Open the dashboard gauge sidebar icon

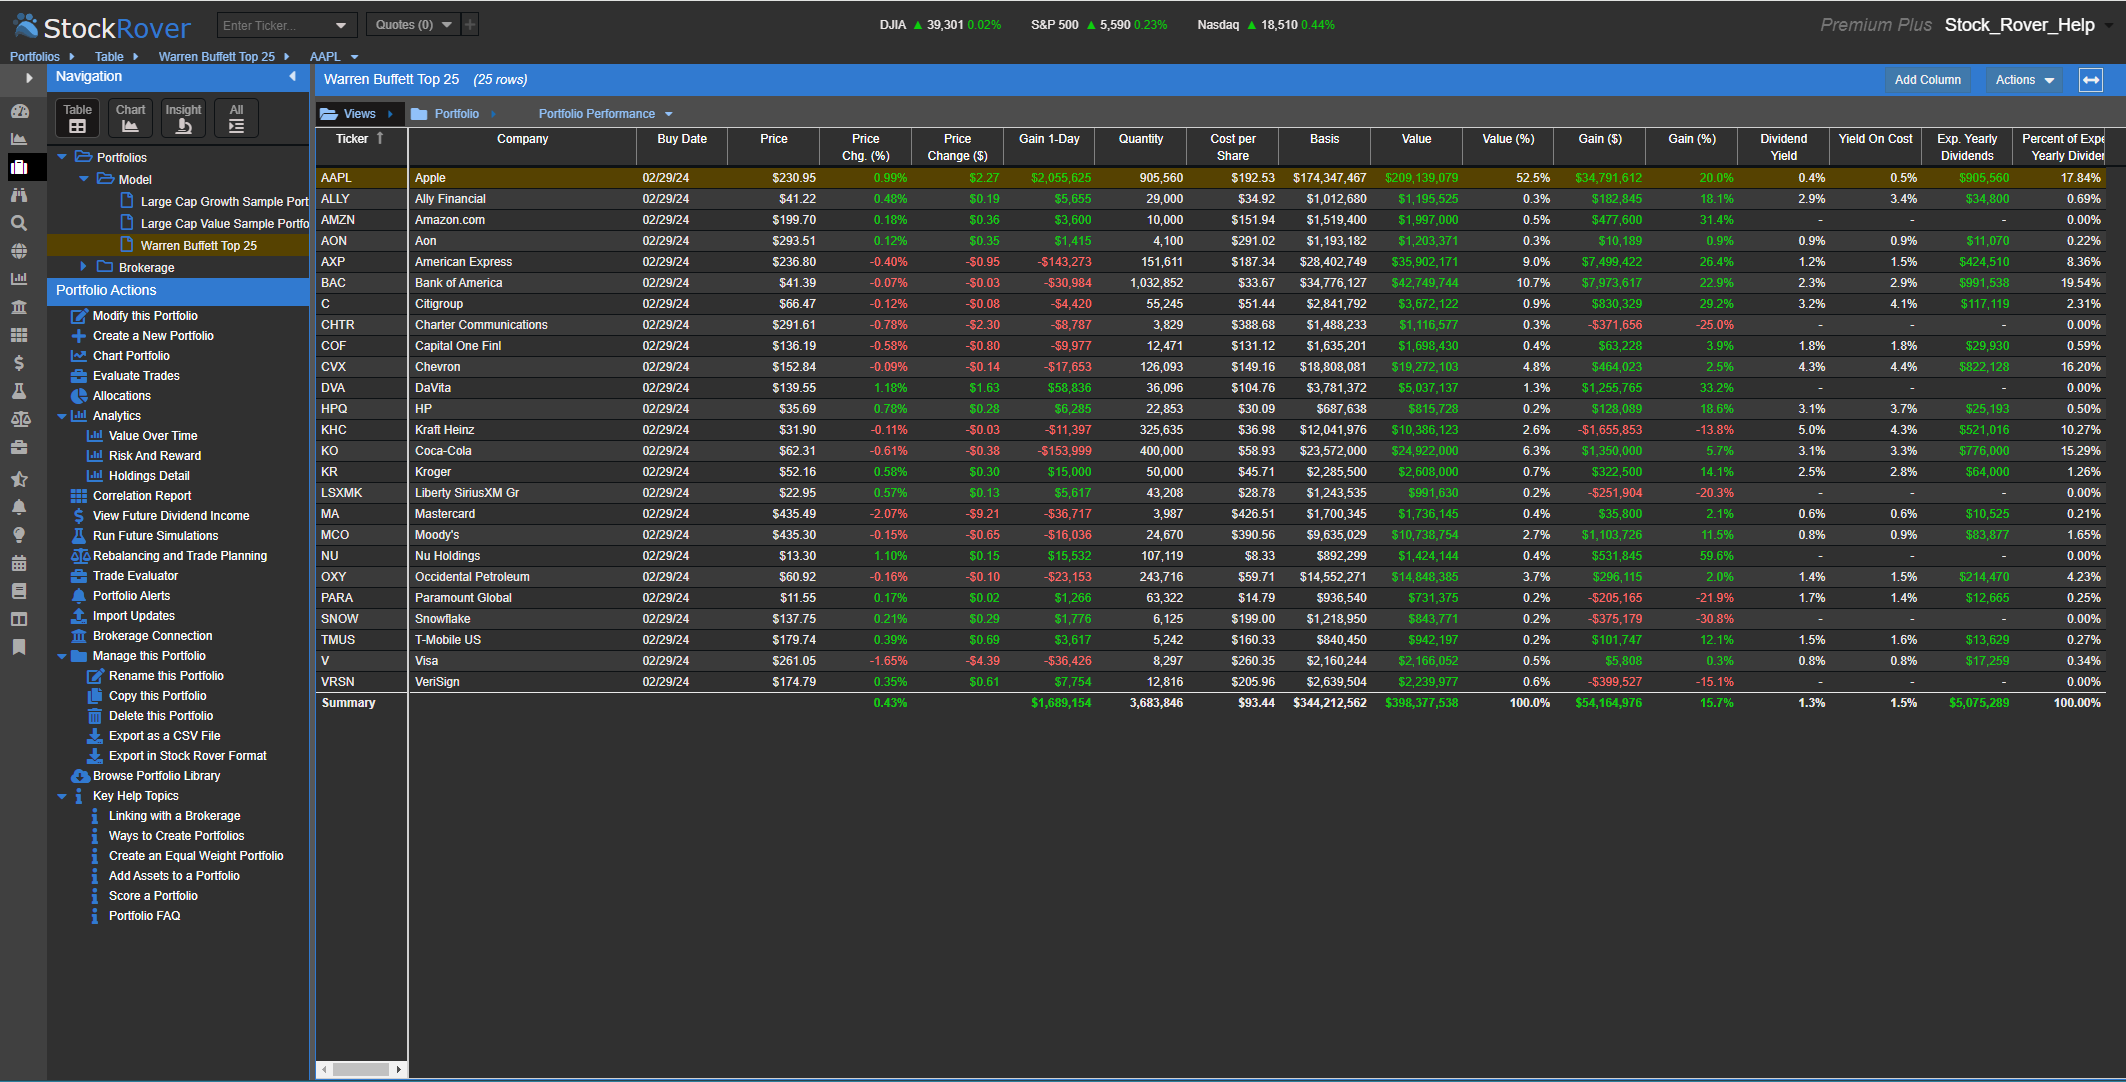(19, 111)
